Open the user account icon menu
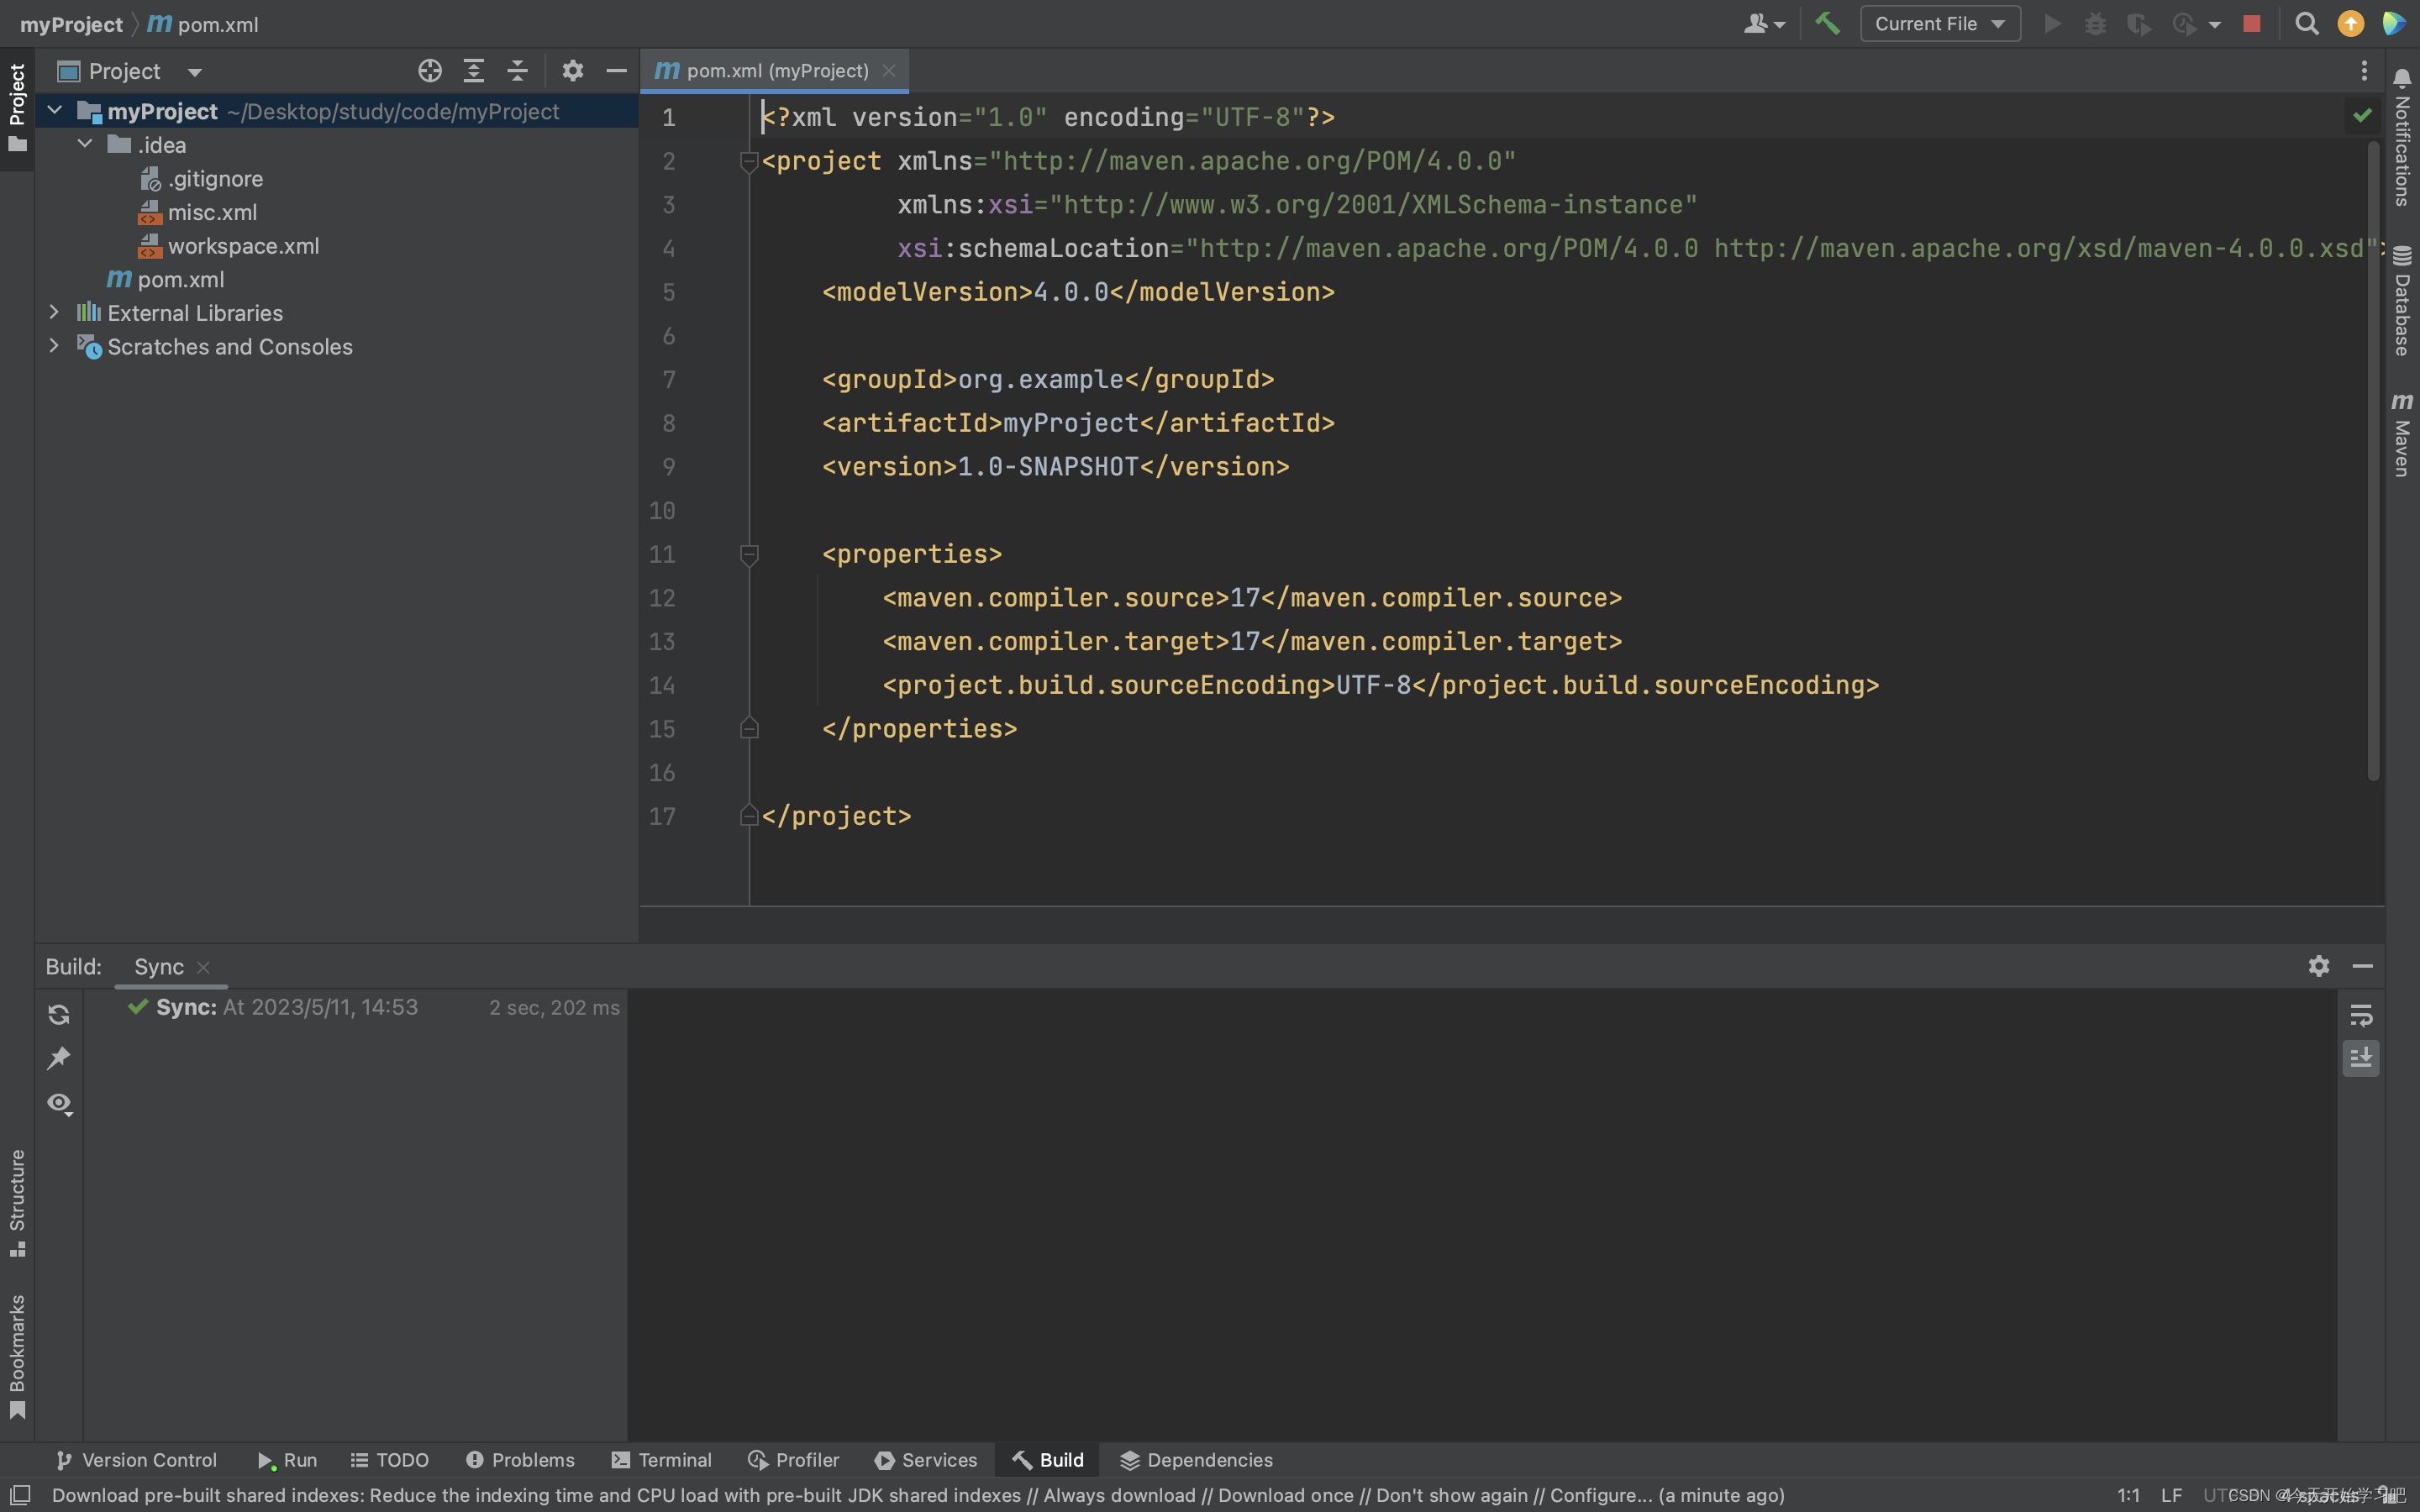The width and height of the screenshot is (2420, 1512). pos(1764,23)
